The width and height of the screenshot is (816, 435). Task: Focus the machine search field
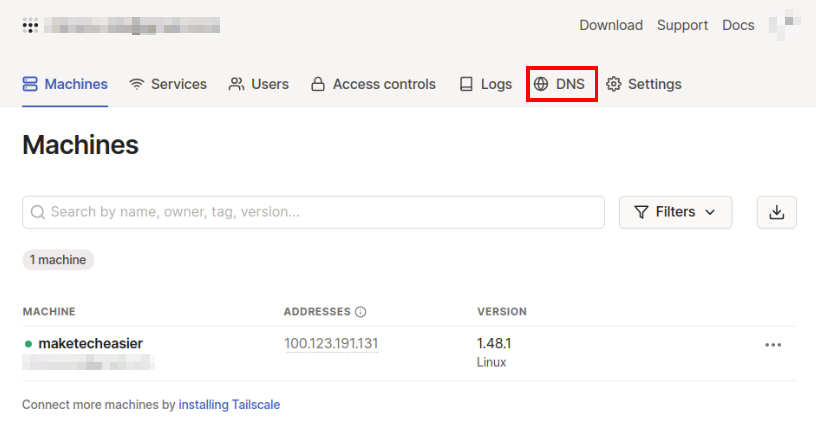[x=313, y=212]
